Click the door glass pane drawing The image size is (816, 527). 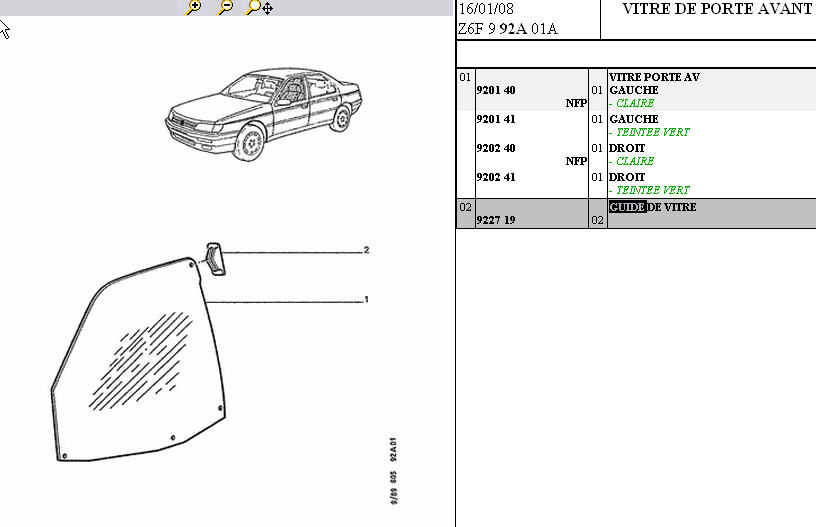click(x=140, y=370)
